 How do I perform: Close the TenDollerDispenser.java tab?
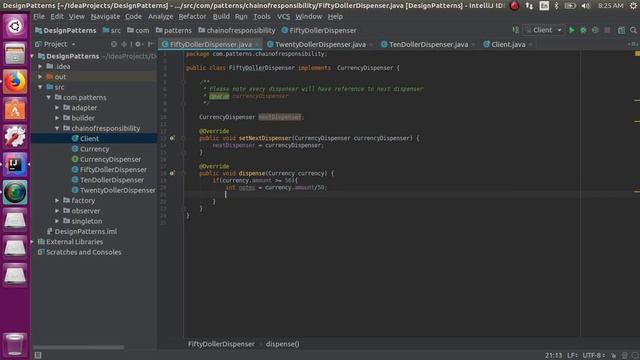click(473, 44)
